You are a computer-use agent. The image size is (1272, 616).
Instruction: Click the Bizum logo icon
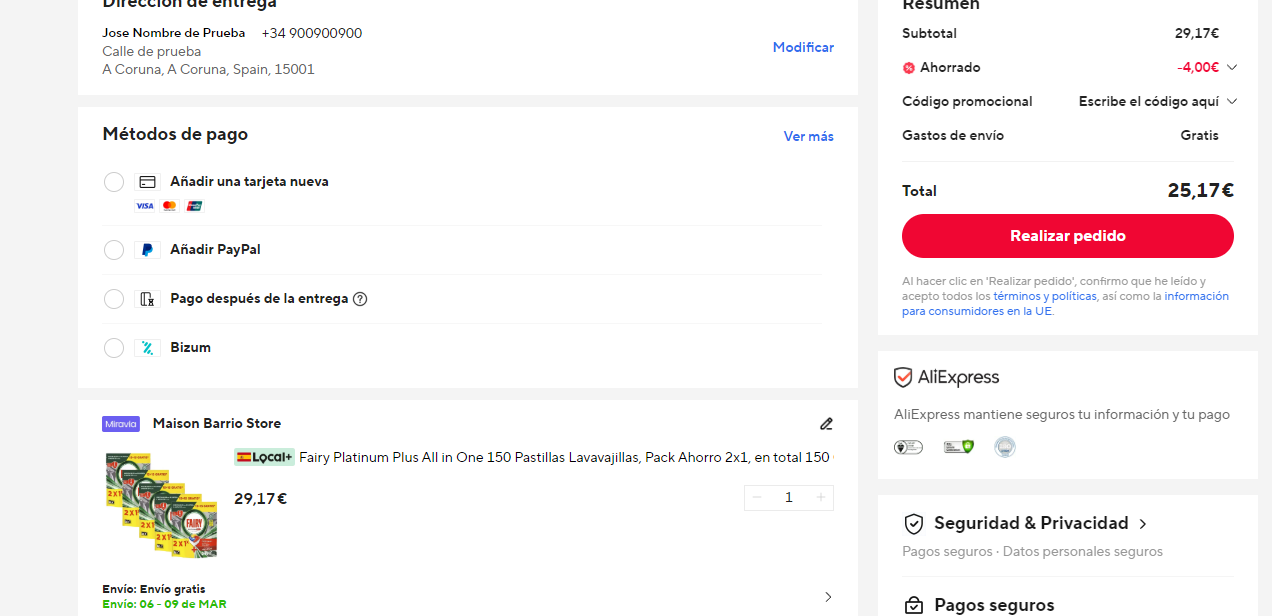click(147, 348)
